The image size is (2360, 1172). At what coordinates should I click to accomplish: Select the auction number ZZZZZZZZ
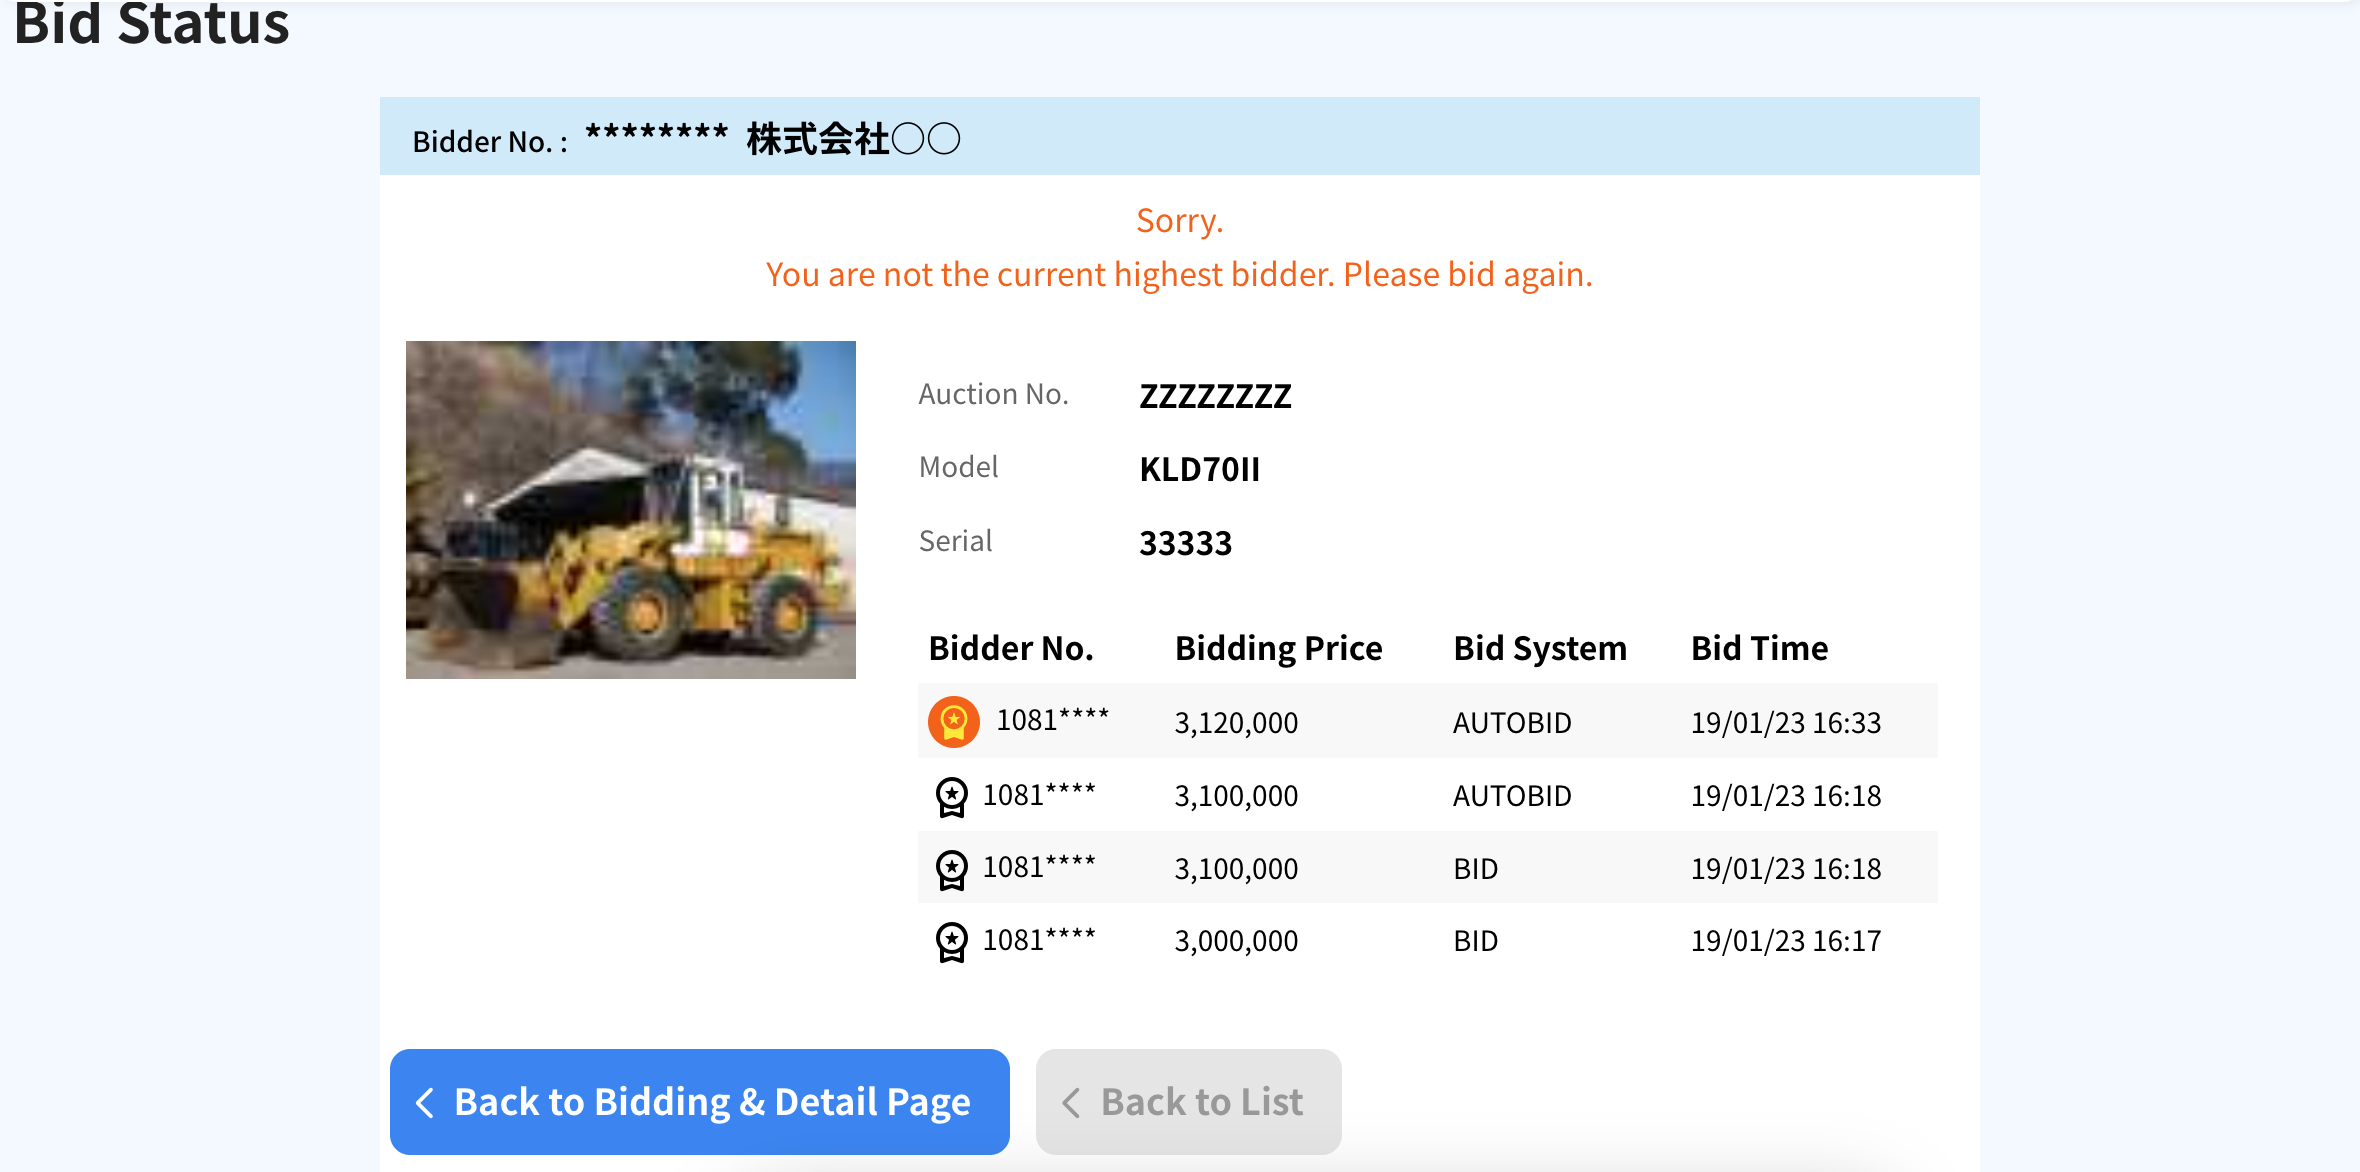[1215, 396]
